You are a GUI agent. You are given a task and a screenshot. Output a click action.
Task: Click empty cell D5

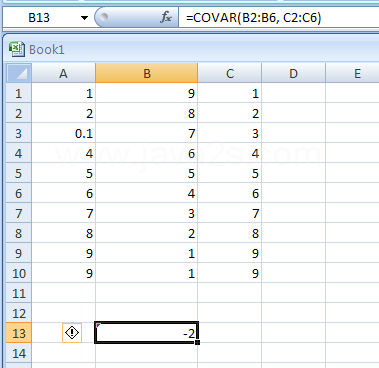[x=293, y=173]
